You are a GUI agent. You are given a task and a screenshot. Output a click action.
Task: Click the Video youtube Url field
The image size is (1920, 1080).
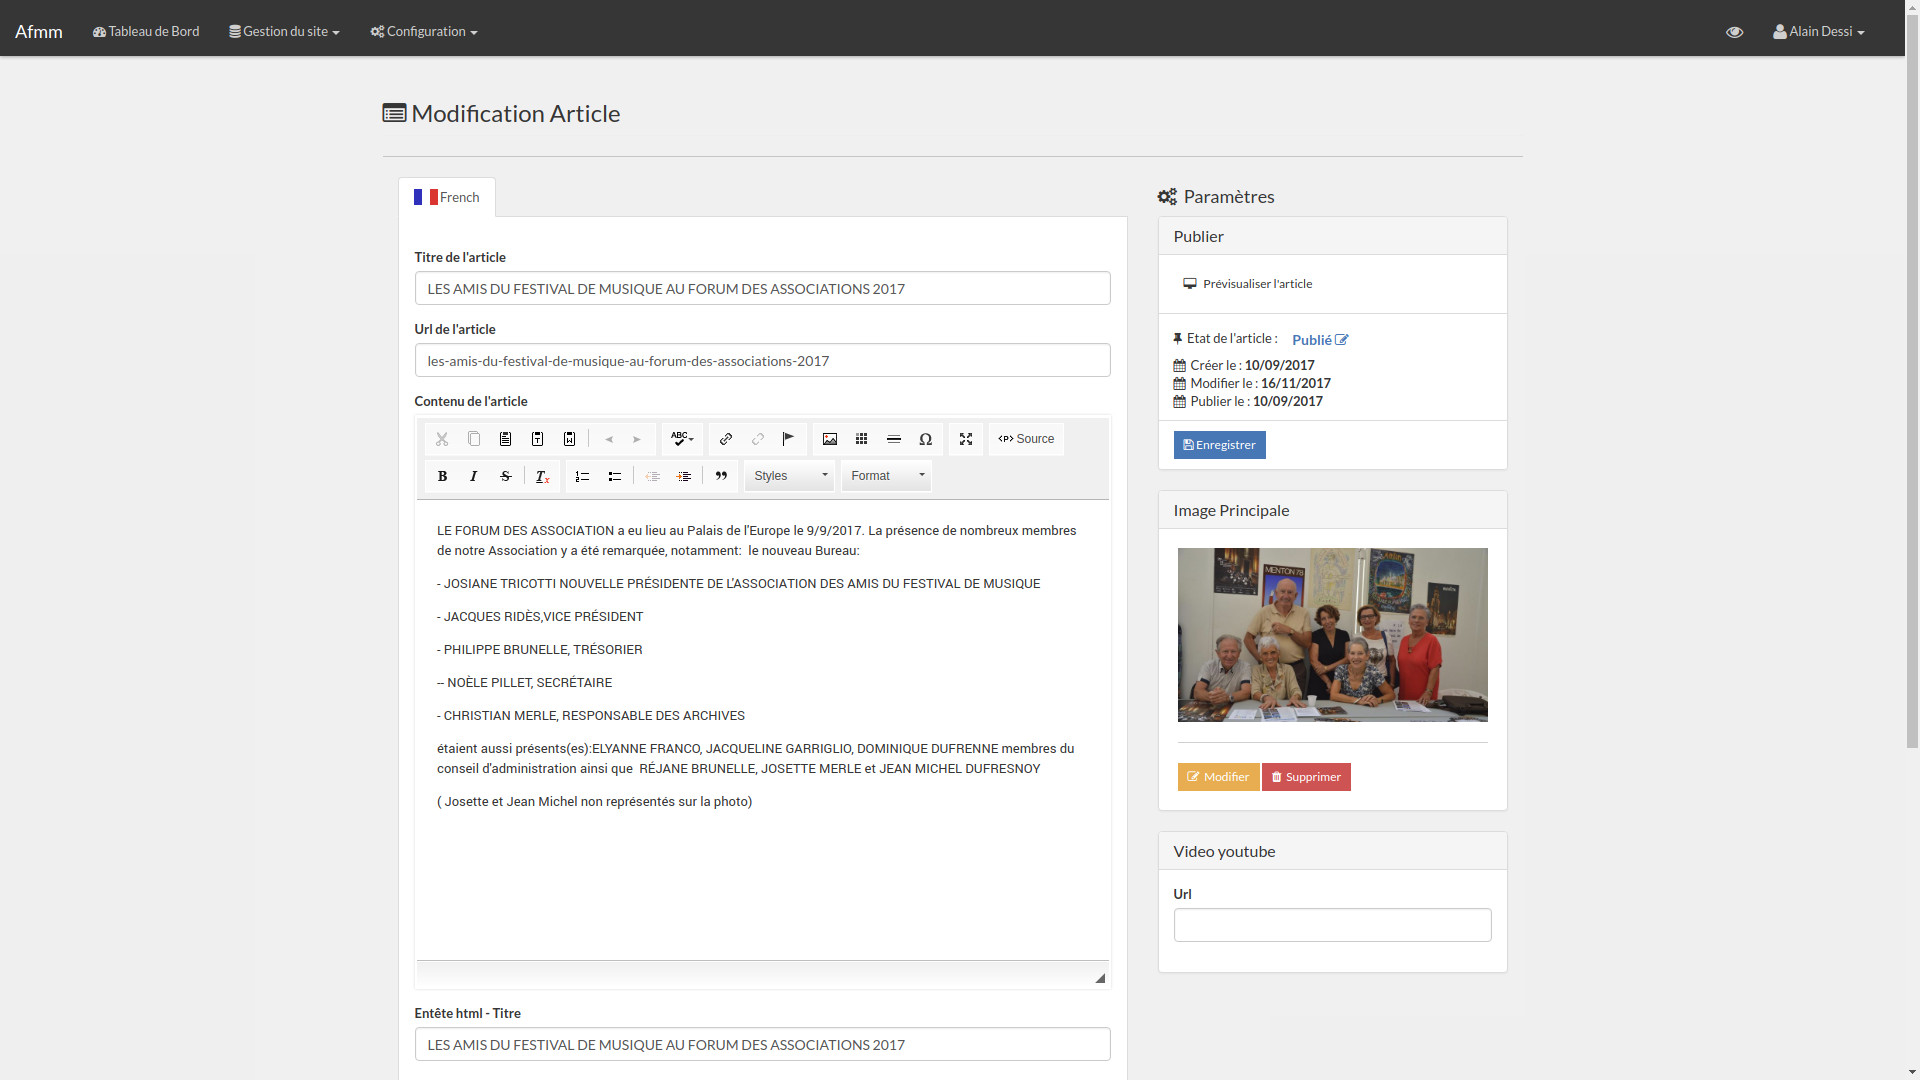(x=1333, y=925)
